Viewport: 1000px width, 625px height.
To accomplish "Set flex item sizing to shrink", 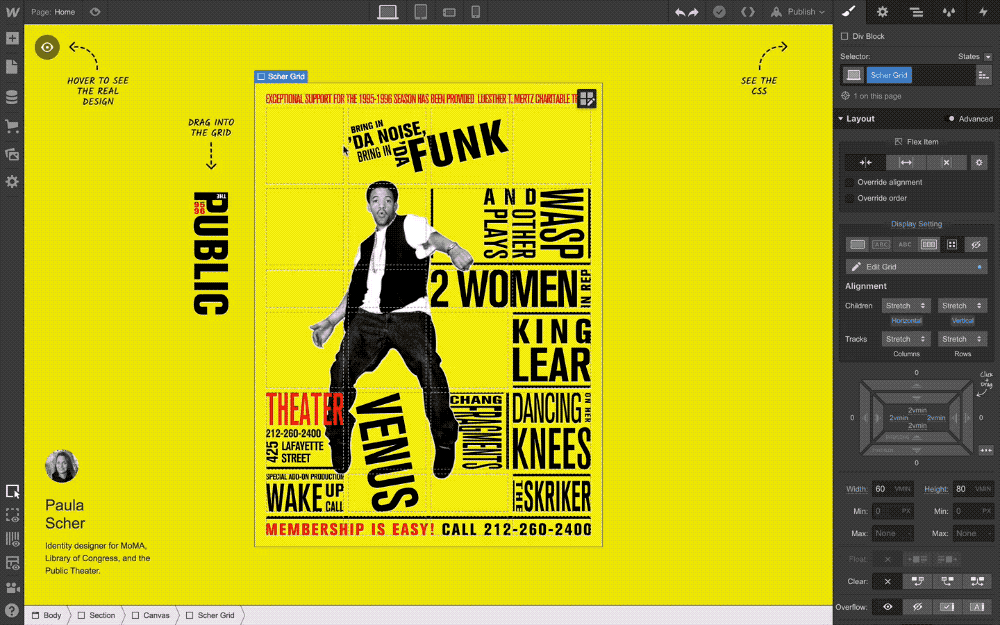I will tap(865, 163).
